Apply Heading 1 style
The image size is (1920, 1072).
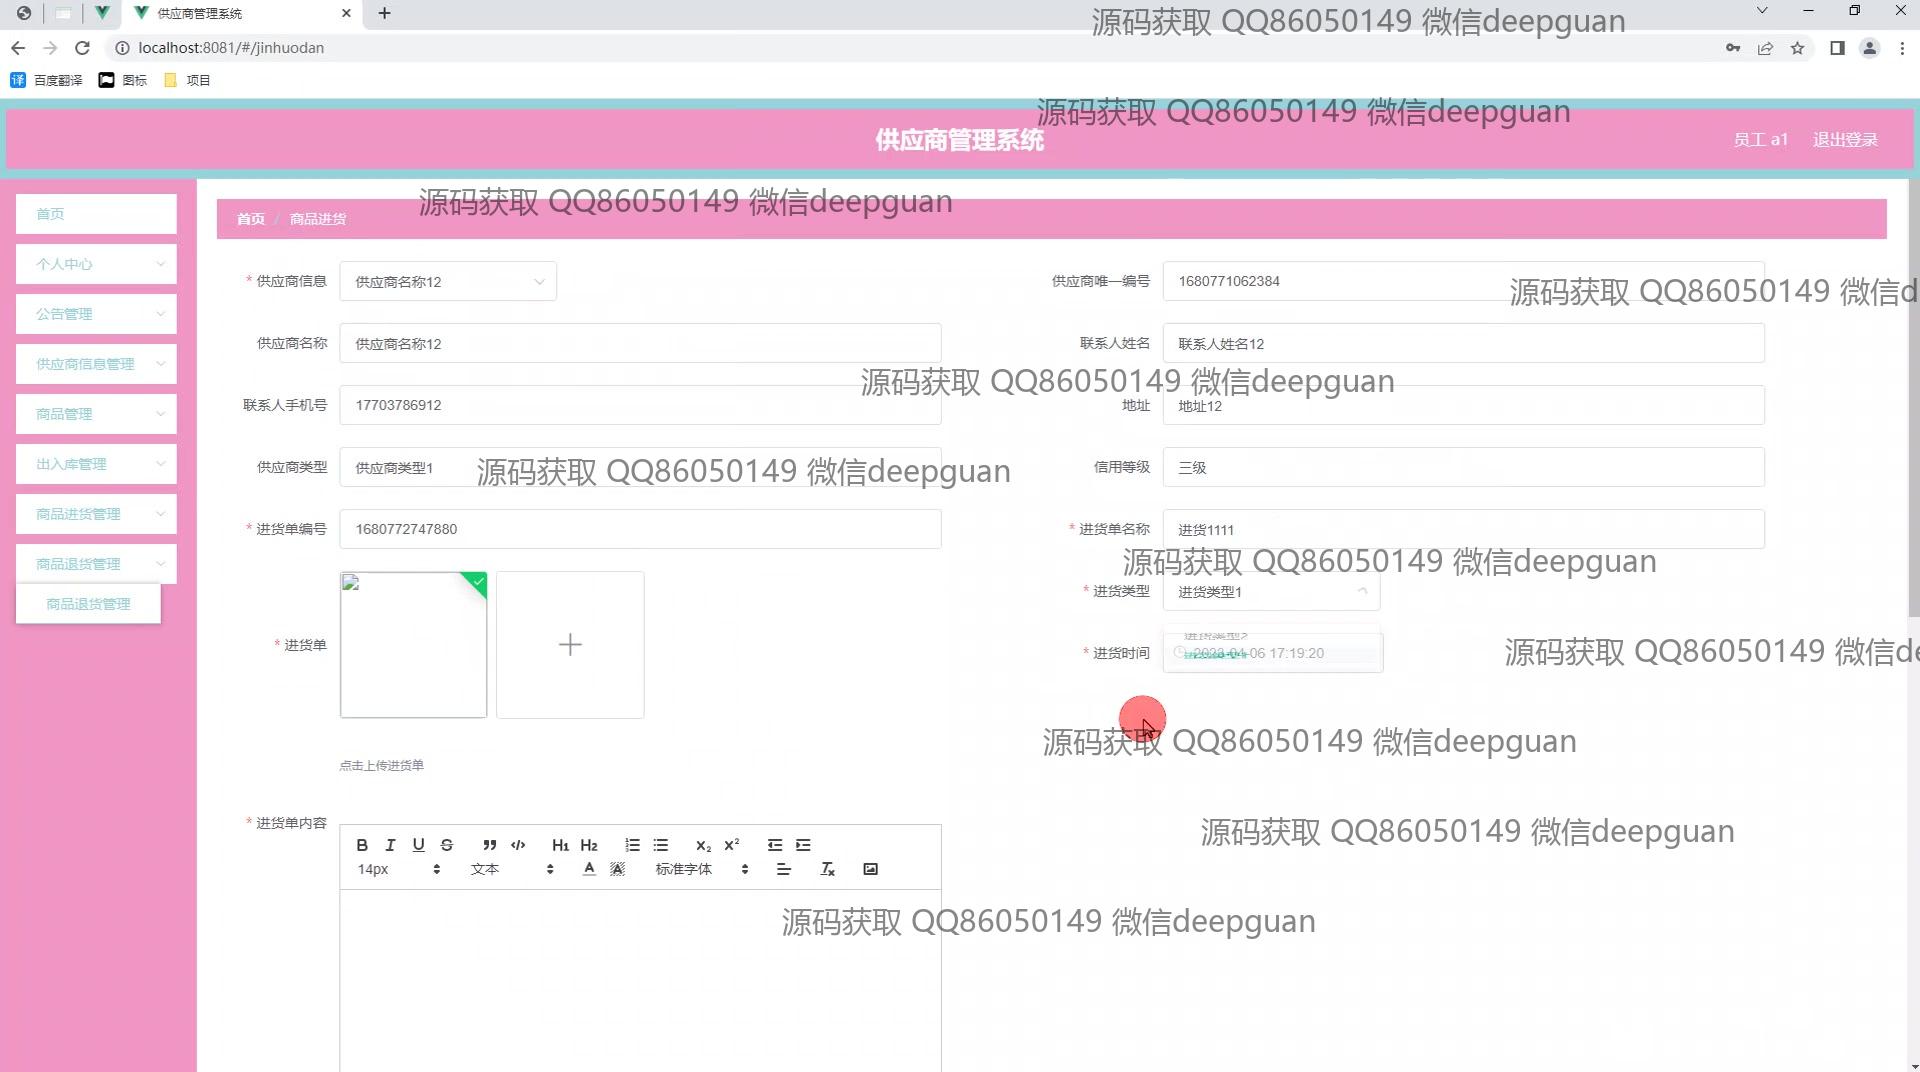pos(560,845)
